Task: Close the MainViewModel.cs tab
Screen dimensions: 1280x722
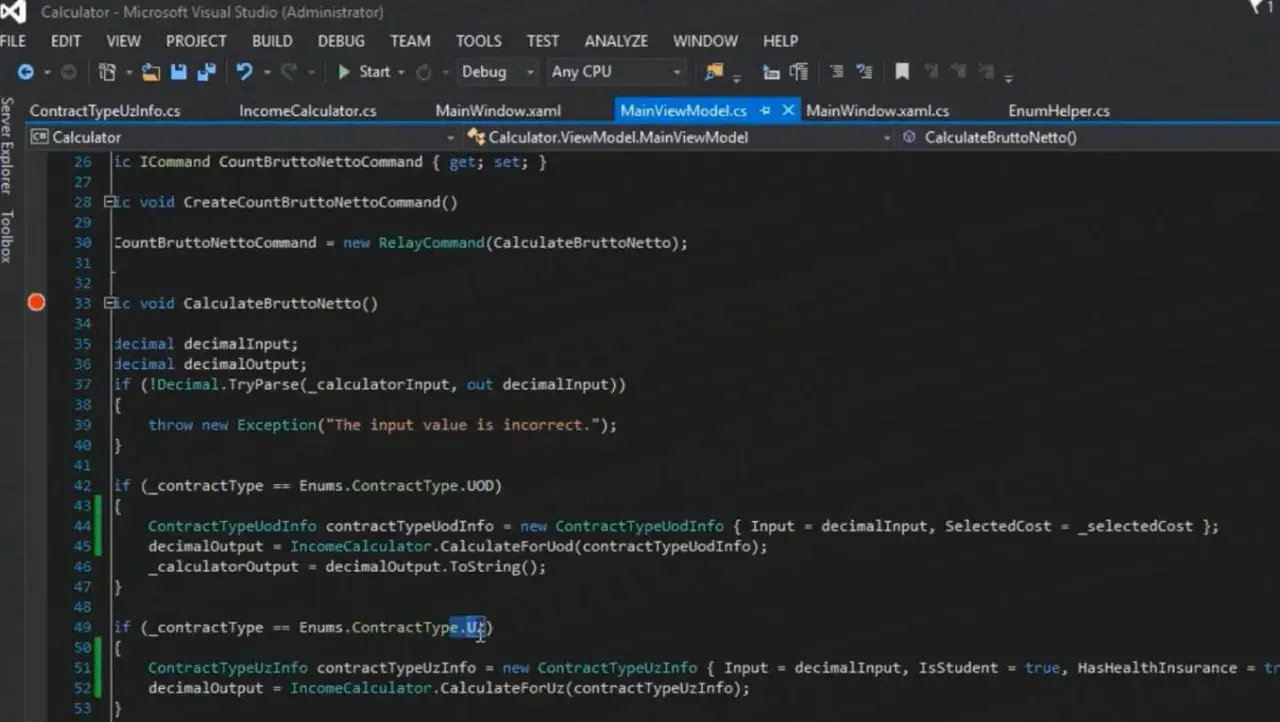Action: (788, 111)
